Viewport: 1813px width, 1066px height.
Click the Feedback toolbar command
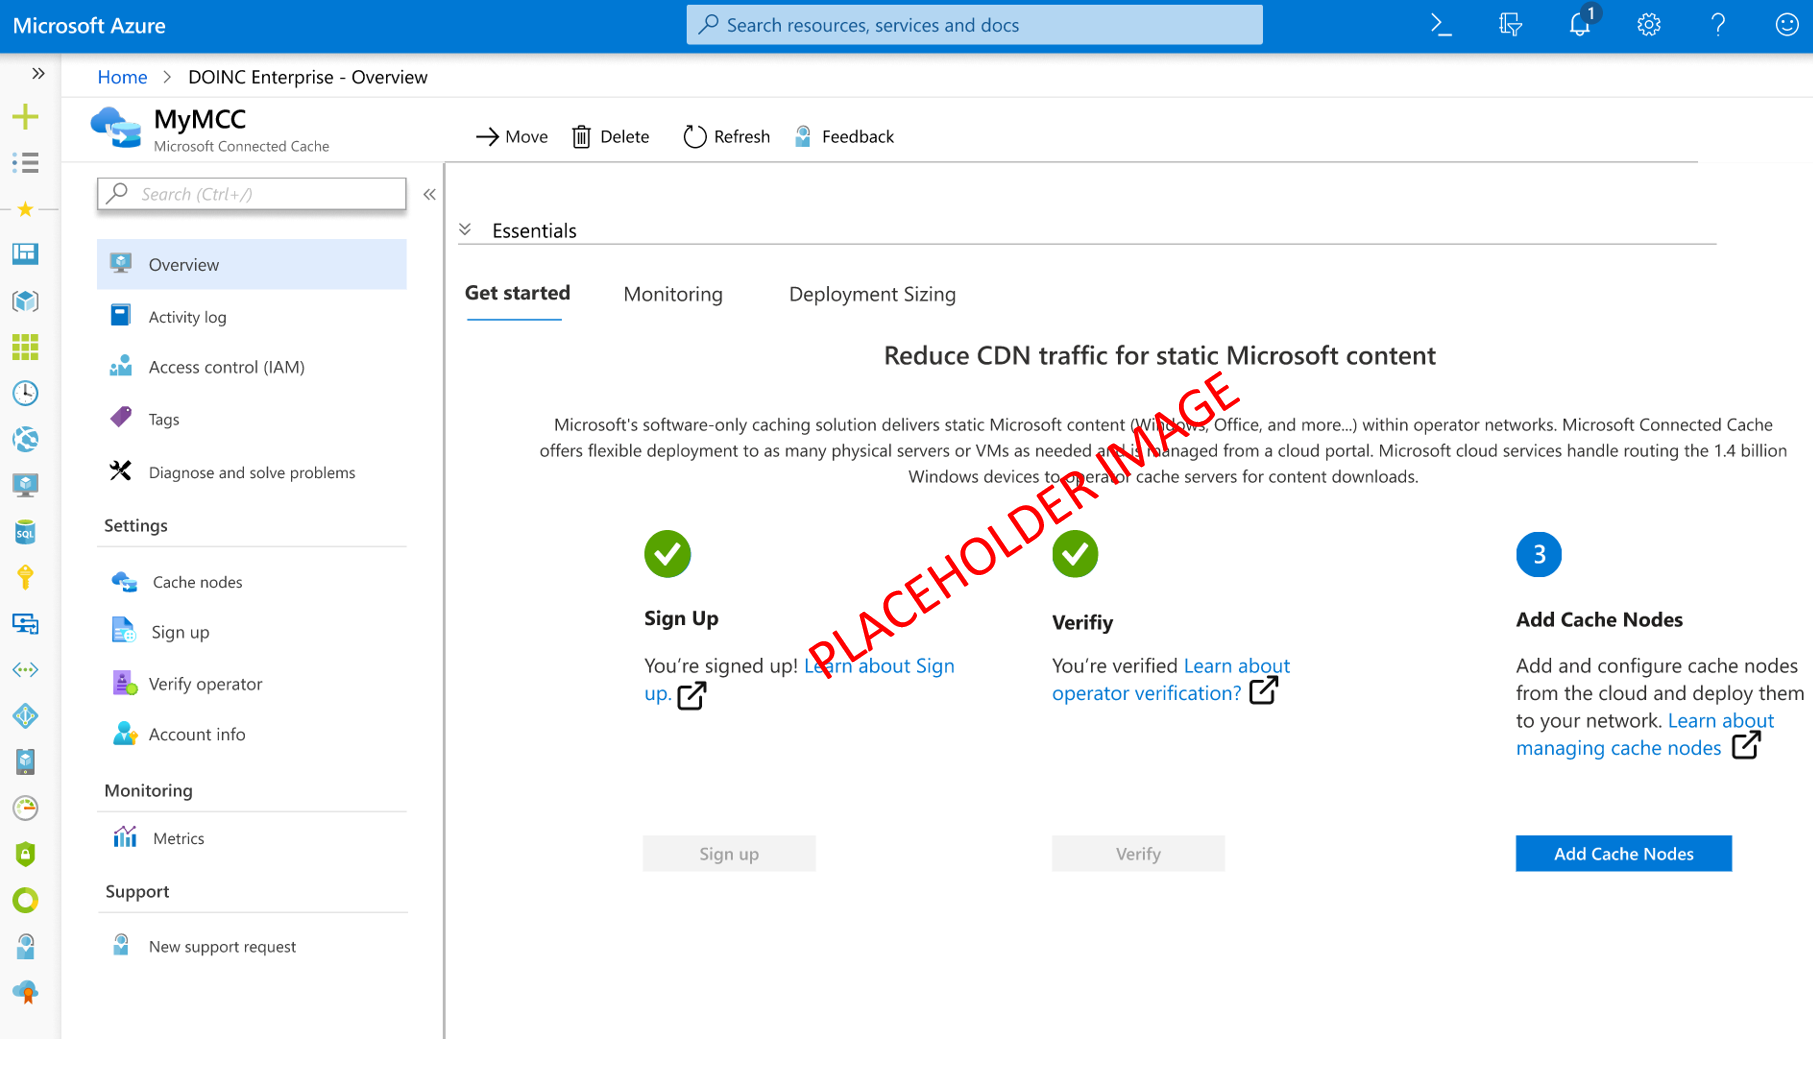tap(844, 136)
